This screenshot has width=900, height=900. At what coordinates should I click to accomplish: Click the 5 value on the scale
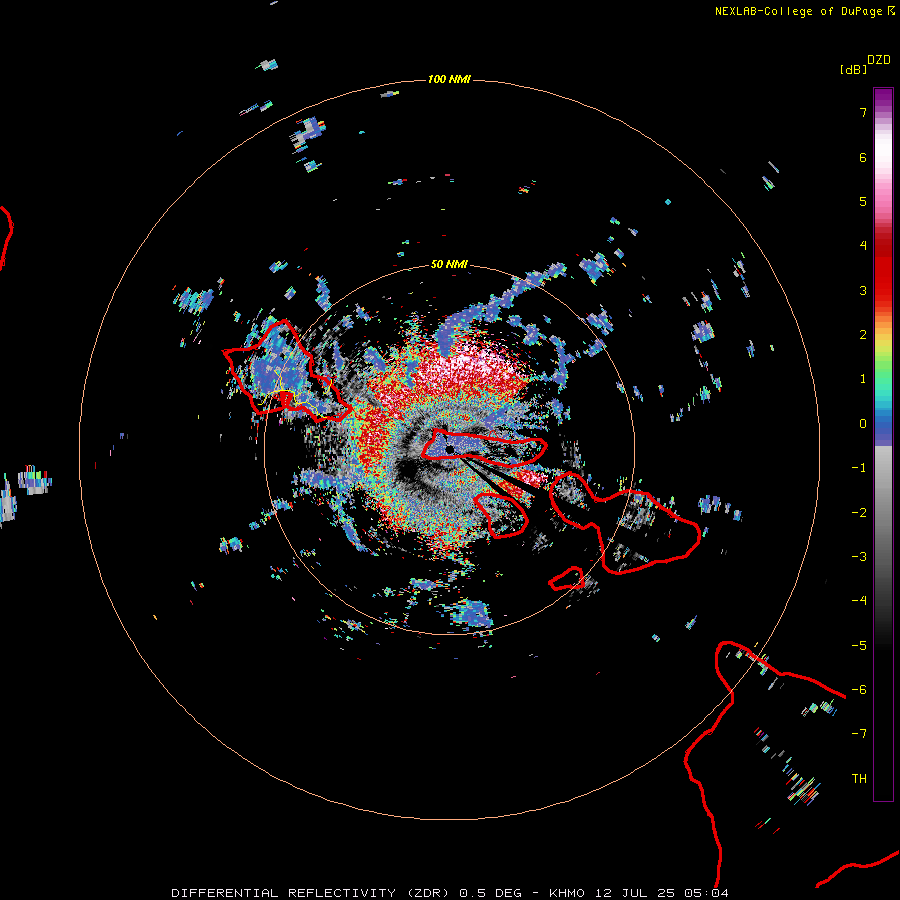coord(863,201)
